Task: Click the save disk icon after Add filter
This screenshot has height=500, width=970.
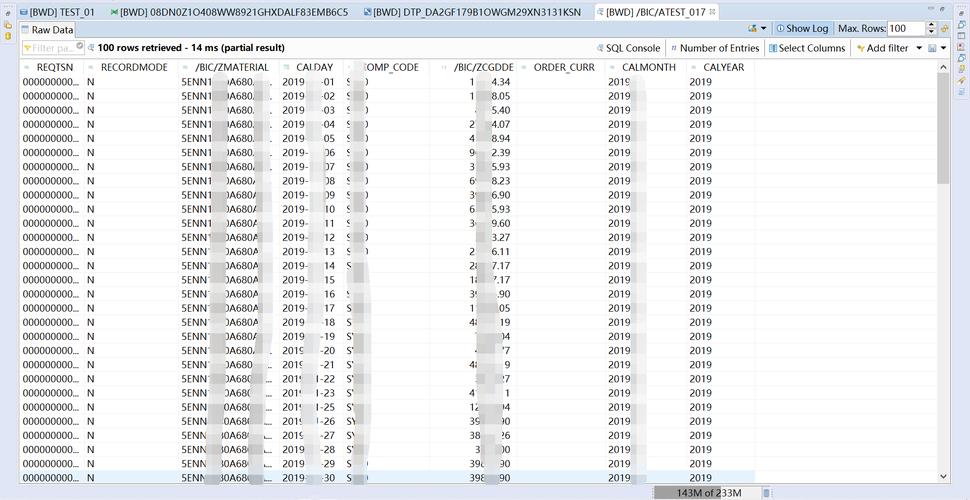Action: coord(932,48)
